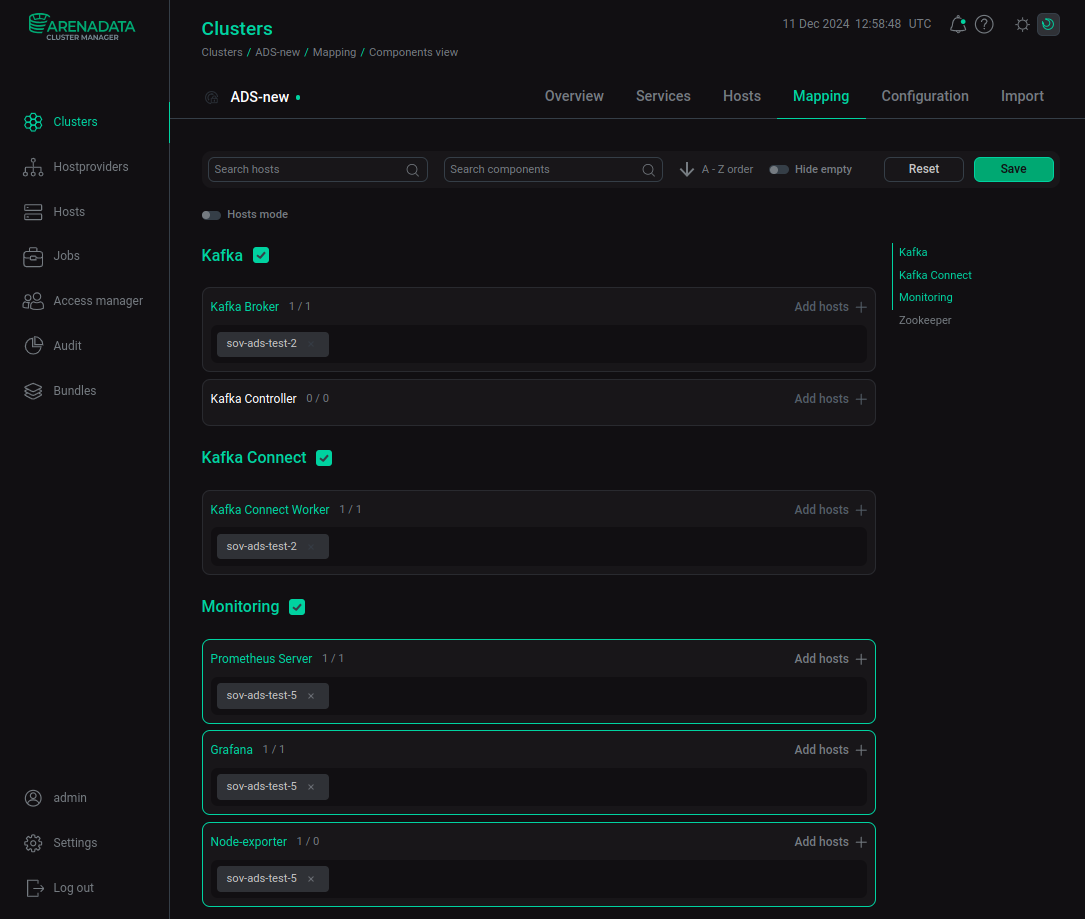Open the help question mark icon
This screenshot has width=1085, height=919.
pyautogui.click(x=984, y=24)
